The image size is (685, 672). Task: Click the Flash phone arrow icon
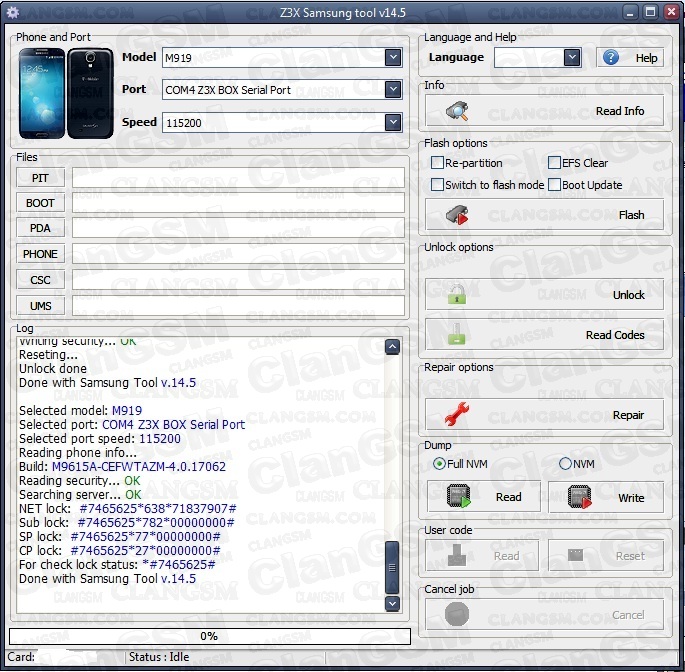coord(457,215)
